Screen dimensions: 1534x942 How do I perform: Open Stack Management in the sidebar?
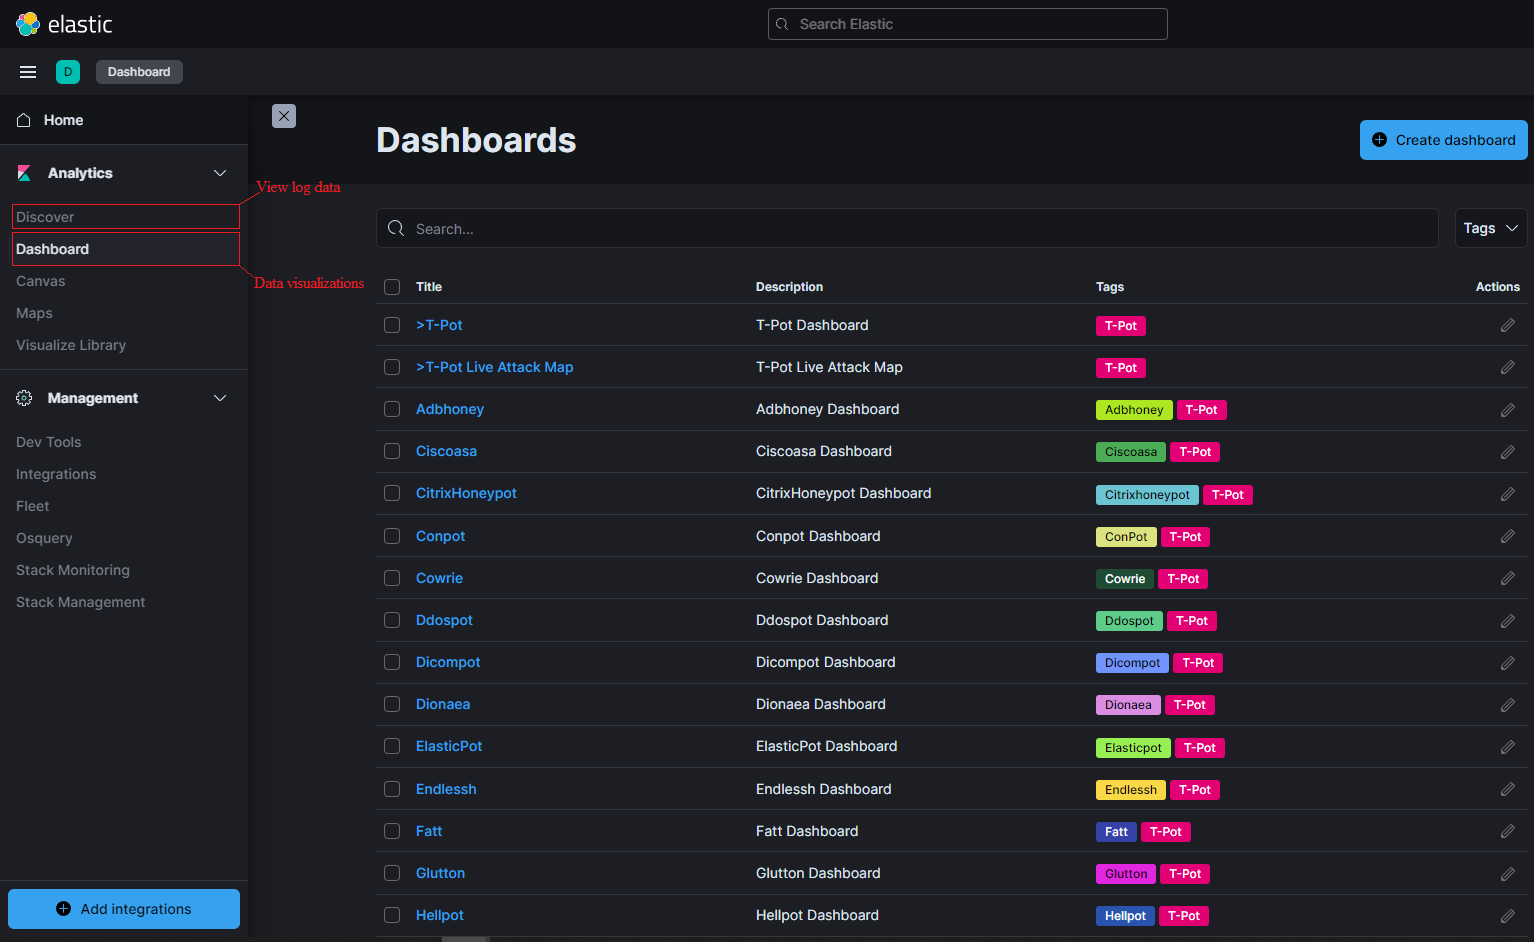81,602
